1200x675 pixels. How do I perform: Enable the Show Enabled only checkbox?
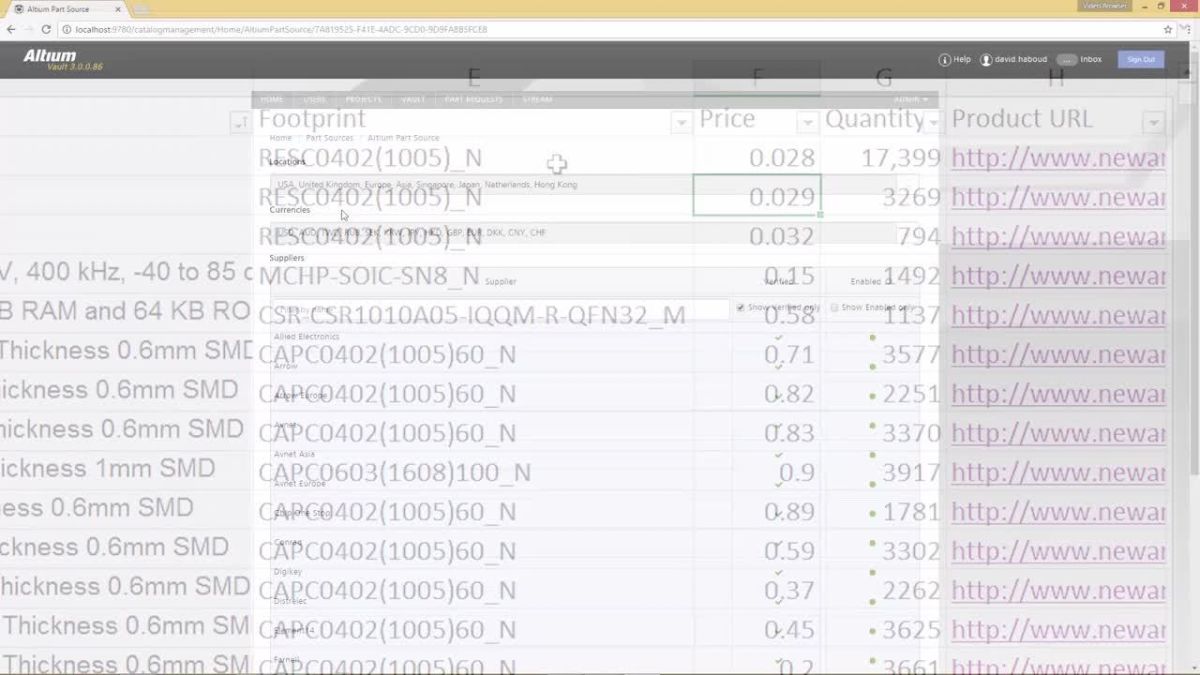tap(835, 308)
